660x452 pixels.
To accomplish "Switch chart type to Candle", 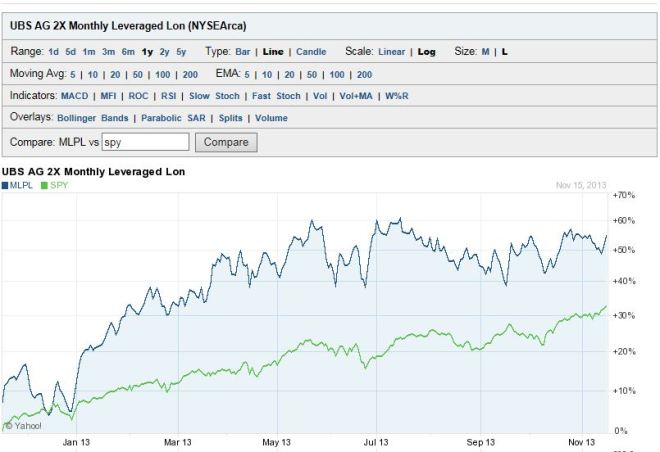I will 311,52.
